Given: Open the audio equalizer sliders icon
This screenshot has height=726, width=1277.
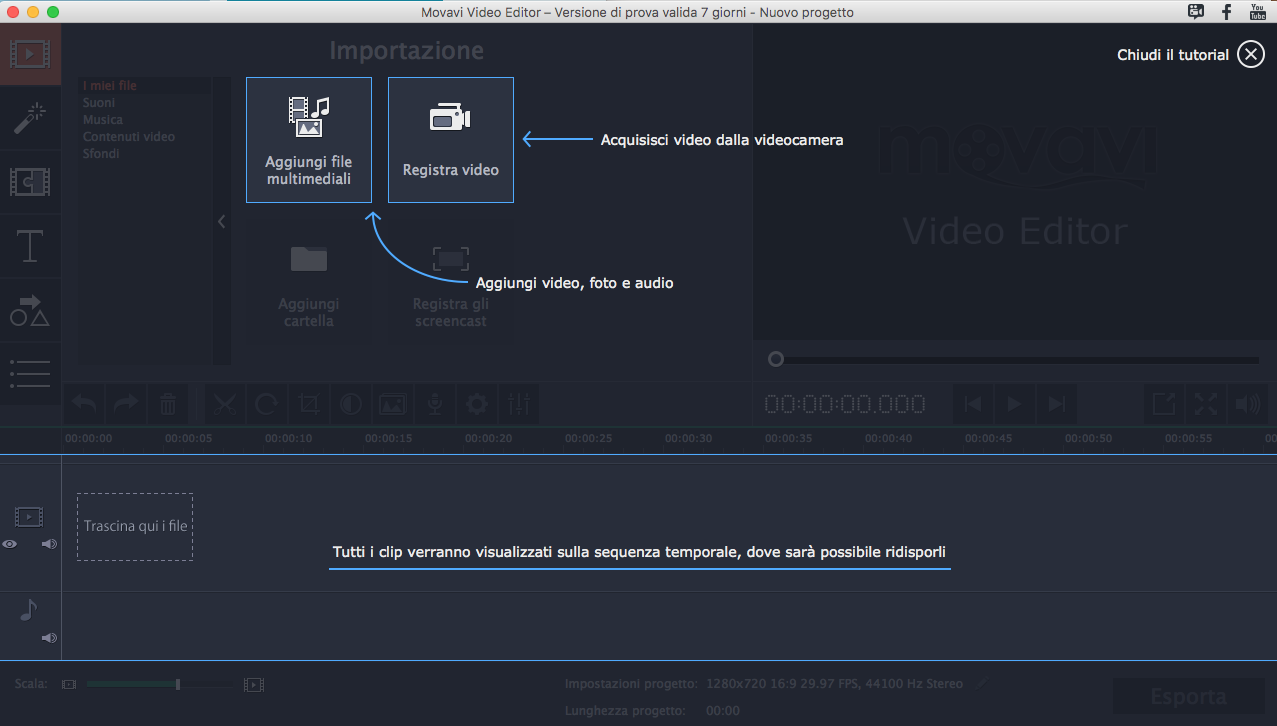Looking at the screenshot, I should [519, 404].
